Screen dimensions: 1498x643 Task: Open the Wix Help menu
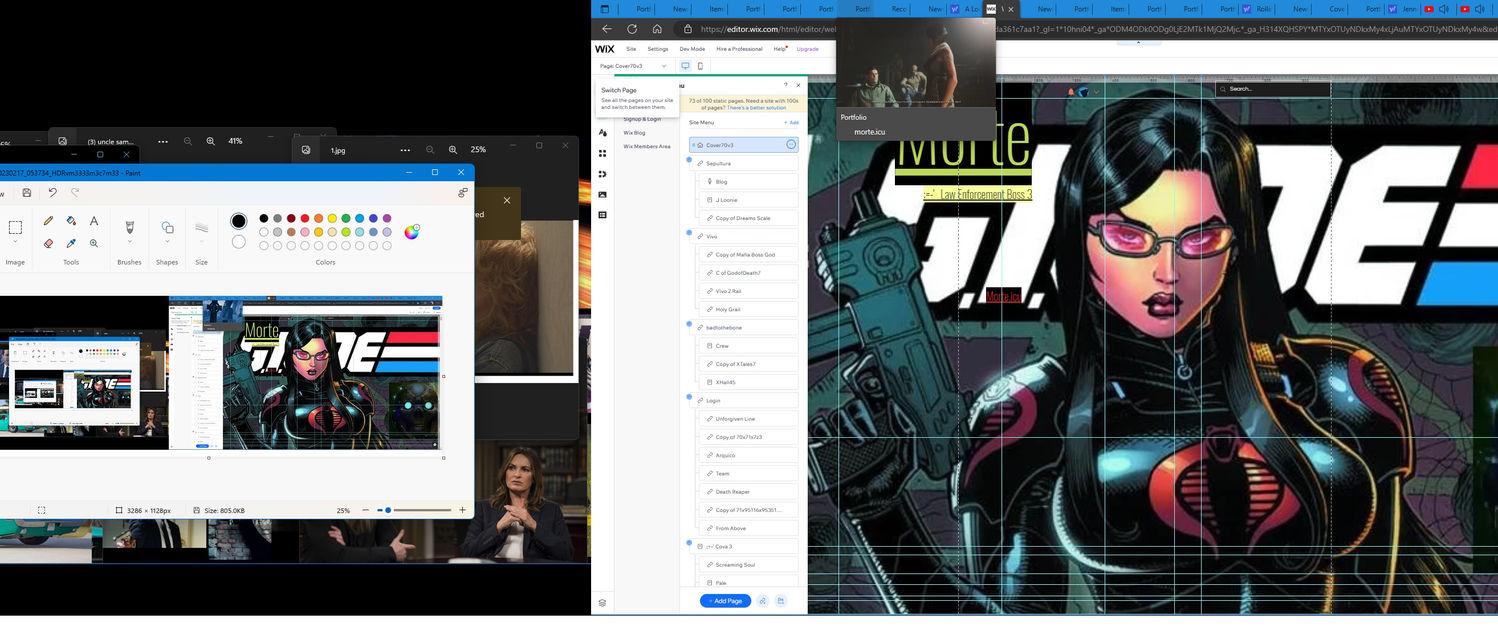tap(780, 49)
